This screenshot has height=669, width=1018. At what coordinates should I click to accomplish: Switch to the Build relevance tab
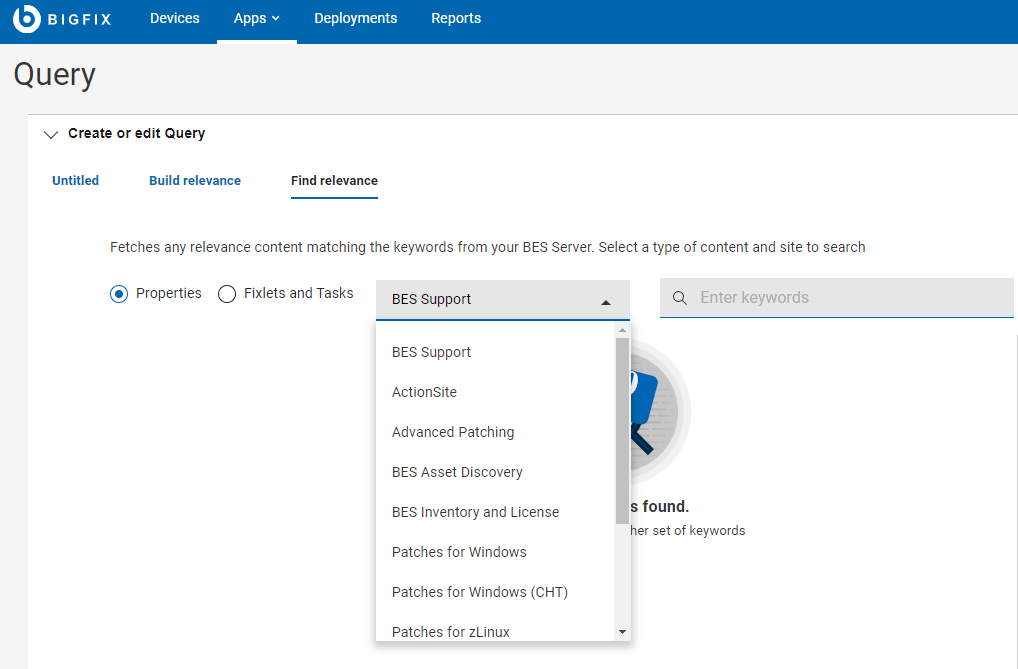pos(195,181)
